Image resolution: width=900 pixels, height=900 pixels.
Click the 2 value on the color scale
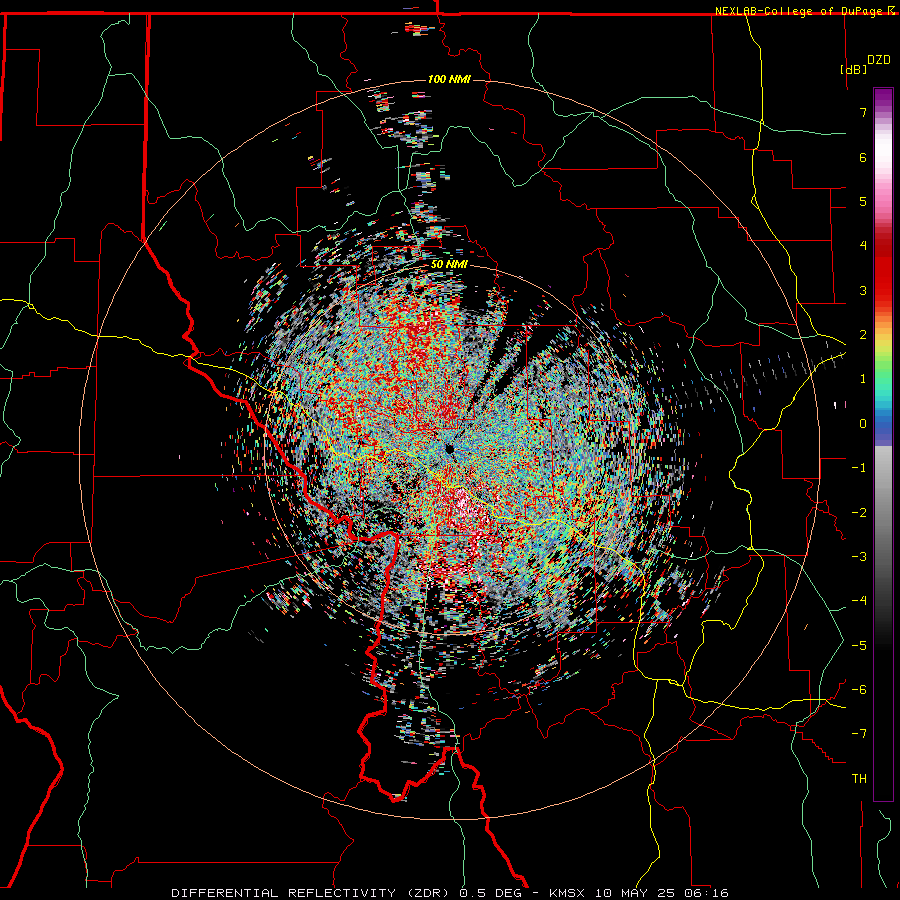(x=863, y=335)
